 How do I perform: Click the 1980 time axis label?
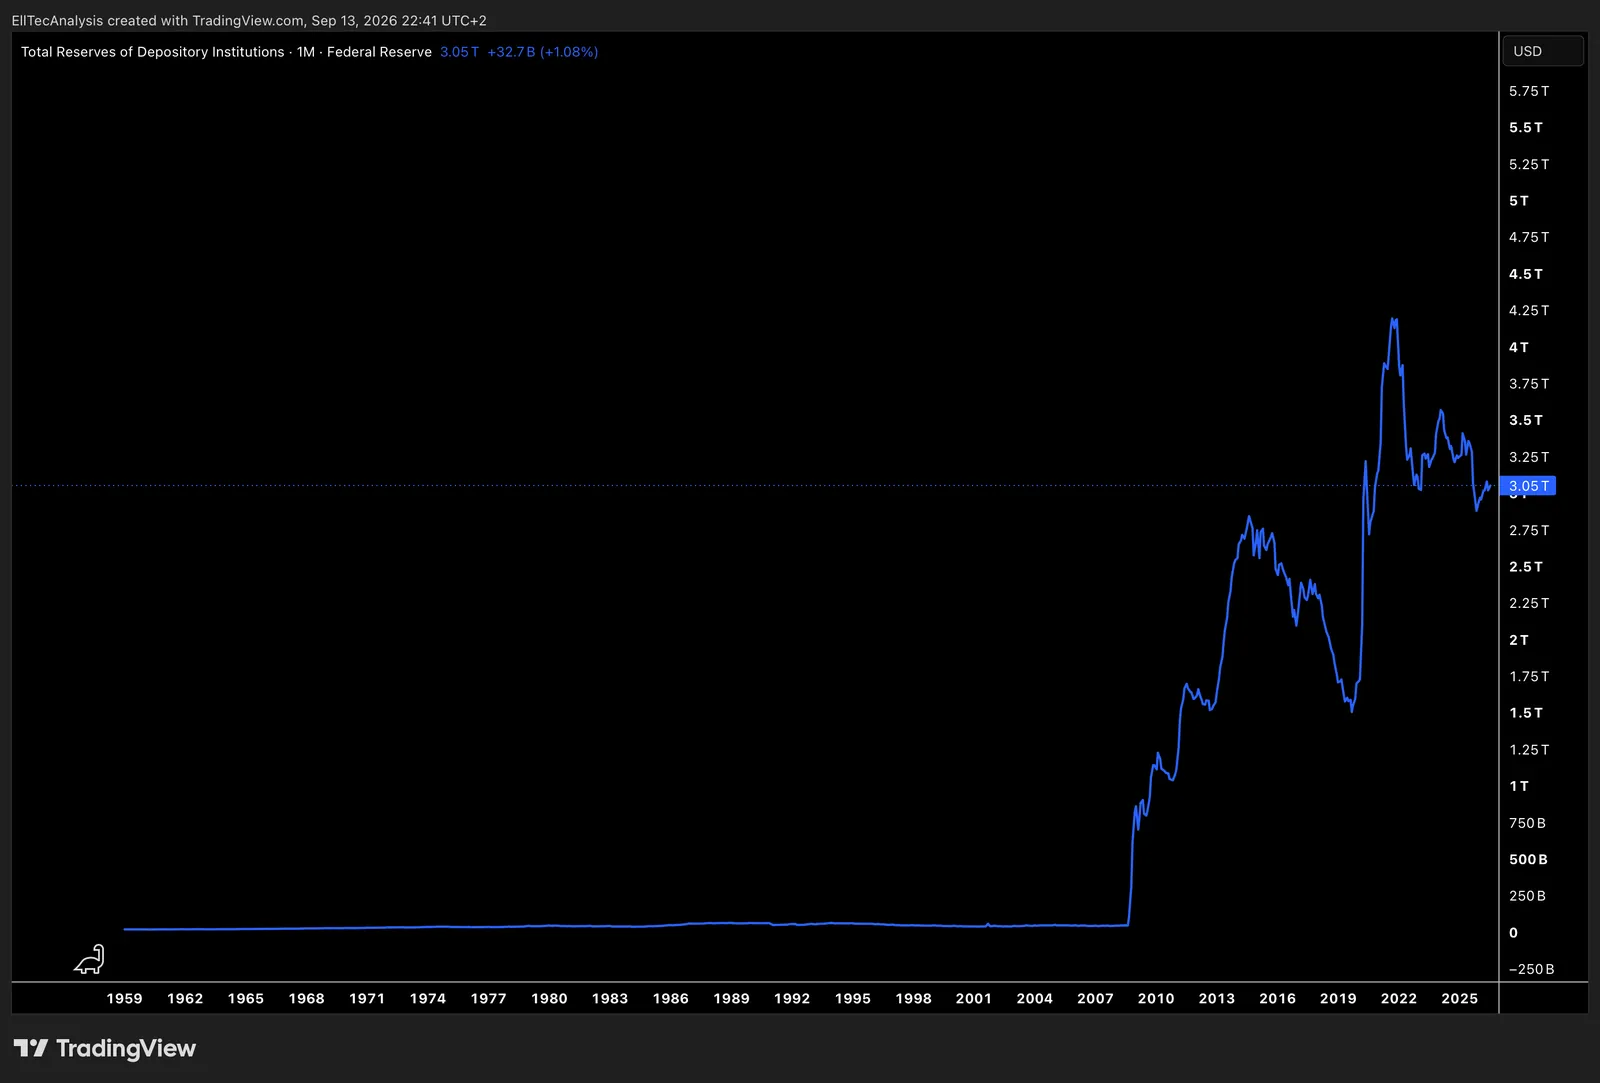(x=549, y=998)
